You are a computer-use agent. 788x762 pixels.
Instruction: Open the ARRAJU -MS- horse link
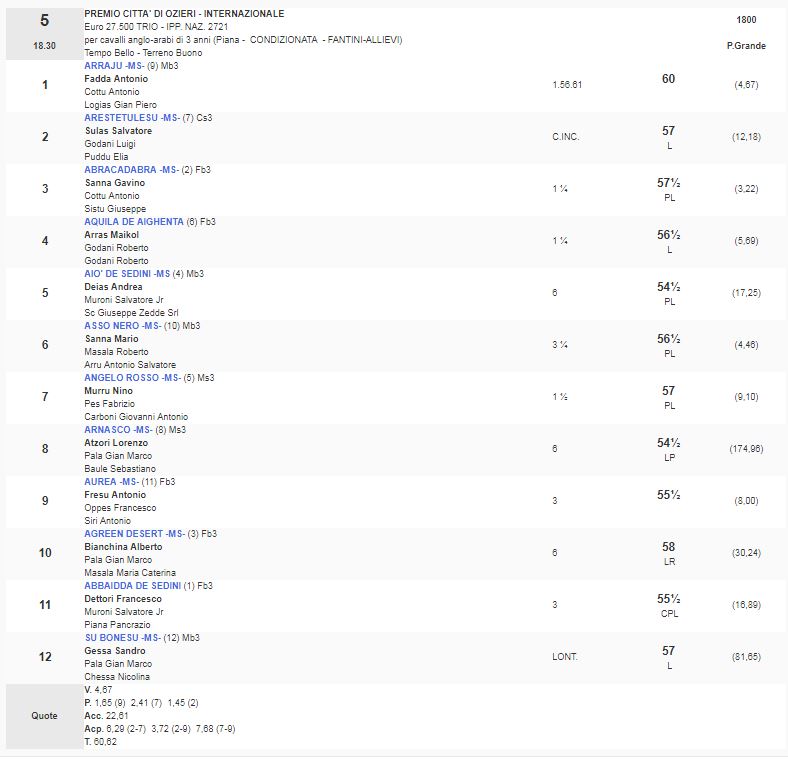coord(114,66)
